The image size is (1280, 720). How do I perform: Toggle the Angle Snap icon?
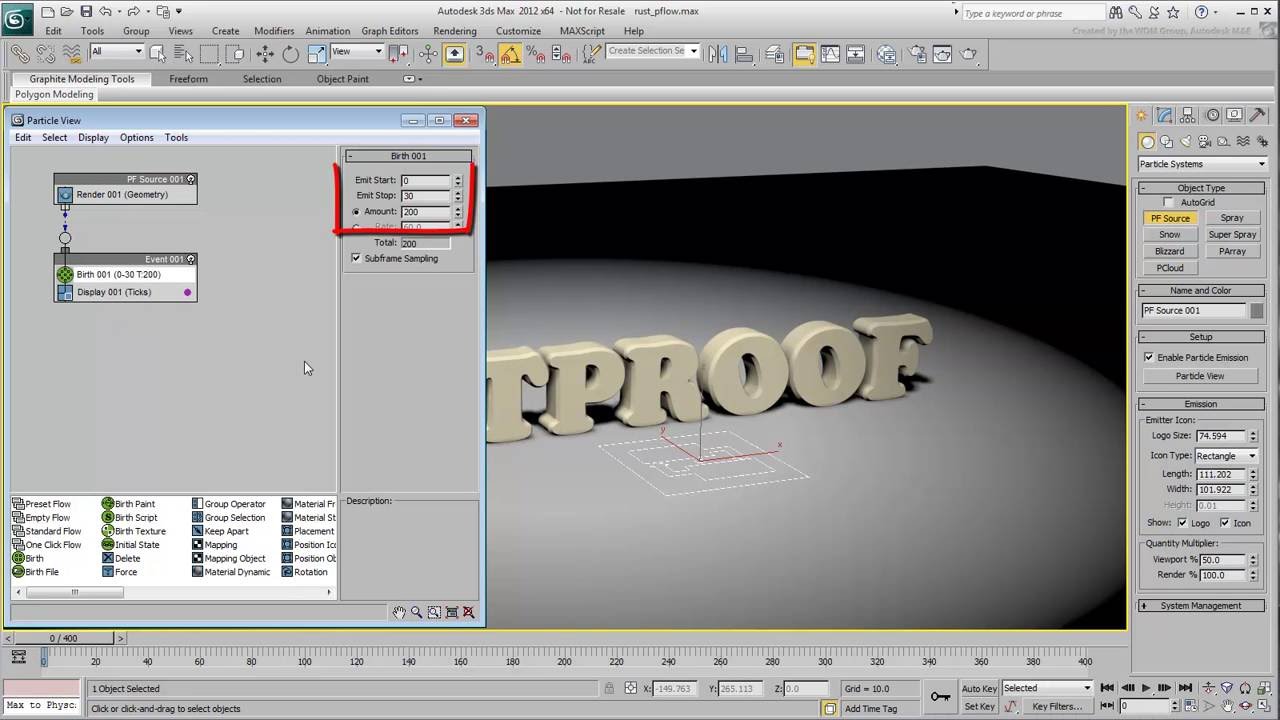(509, 54)
